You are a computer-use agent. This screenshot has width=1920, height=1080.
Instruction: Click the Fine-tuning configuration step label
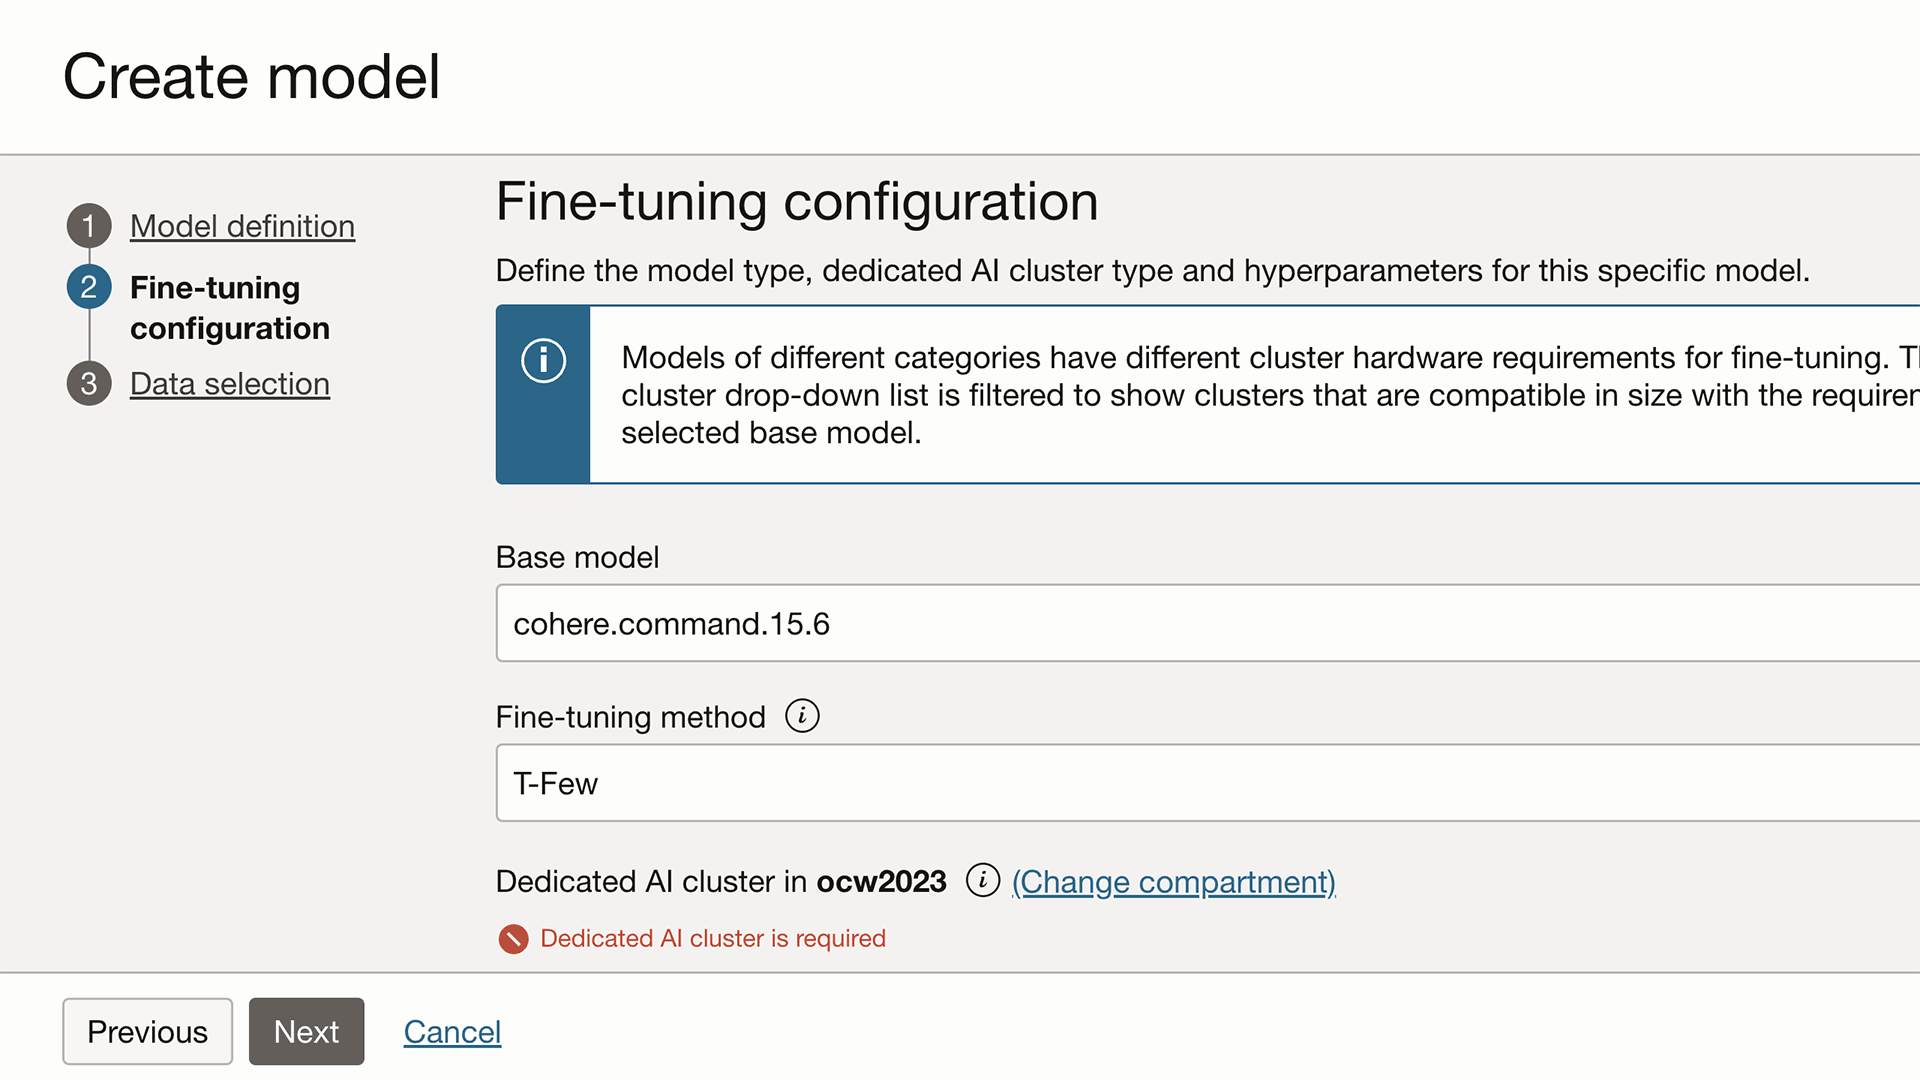coord(230,307)
